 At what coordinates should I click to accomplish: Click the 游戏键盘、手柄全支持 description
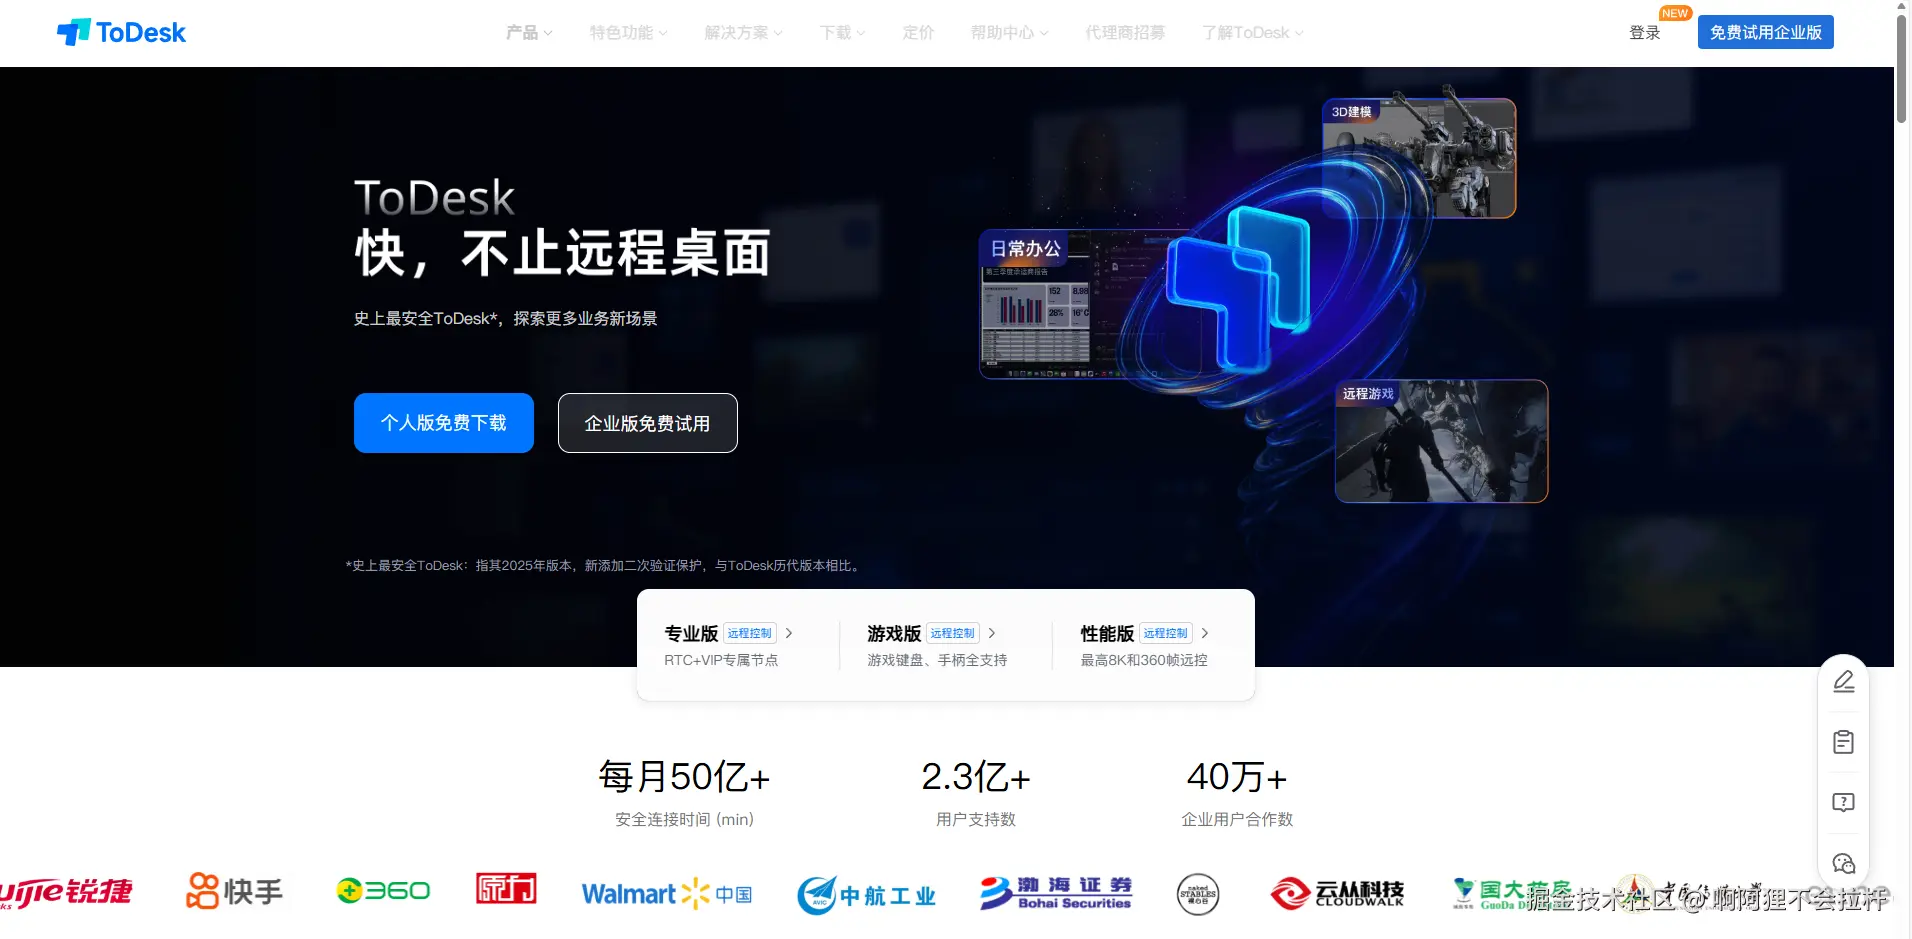937,660
